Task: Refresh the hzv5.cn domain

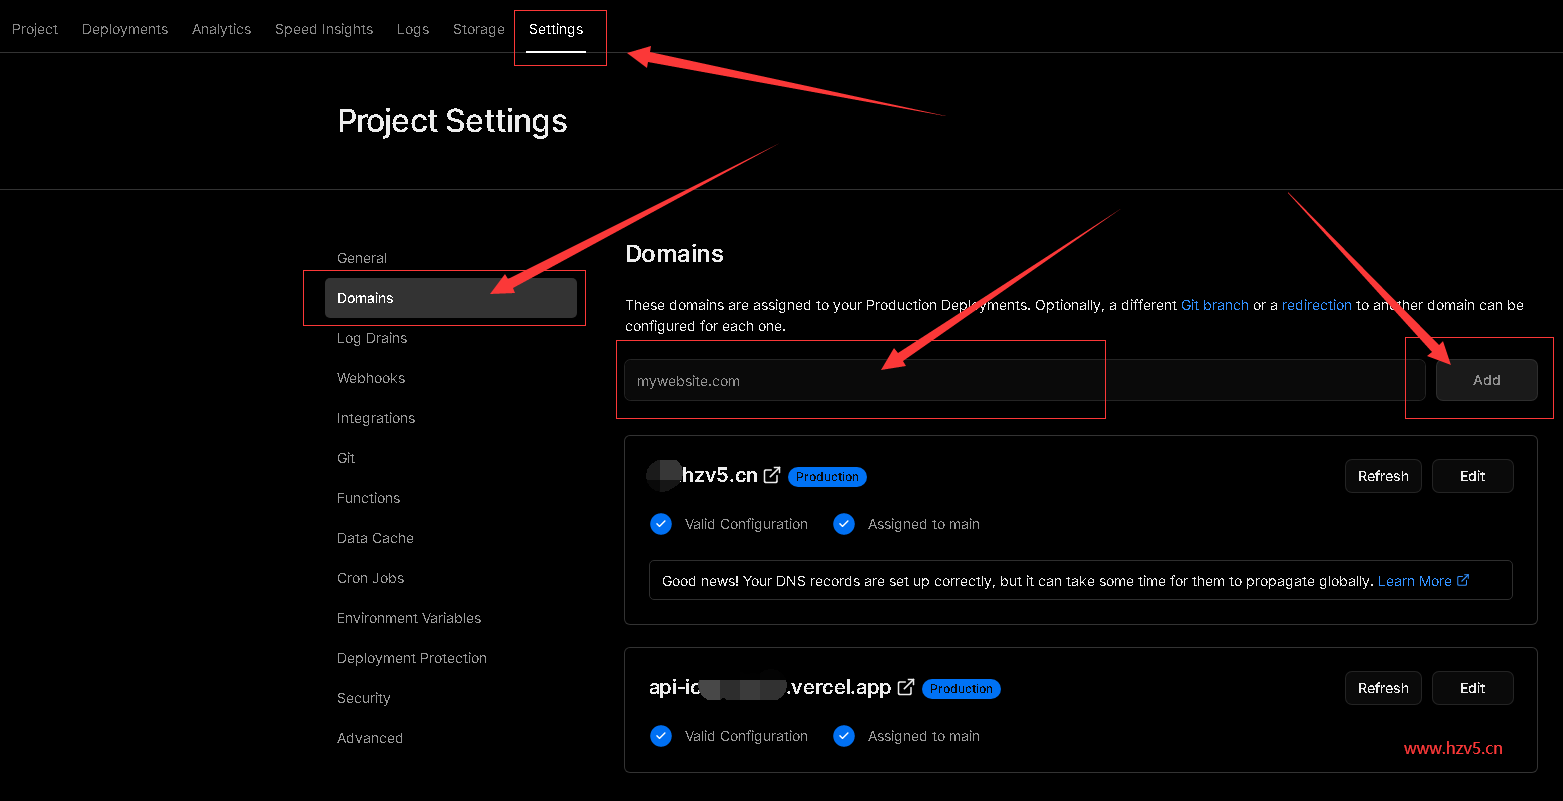Action: coord(1383,476)
